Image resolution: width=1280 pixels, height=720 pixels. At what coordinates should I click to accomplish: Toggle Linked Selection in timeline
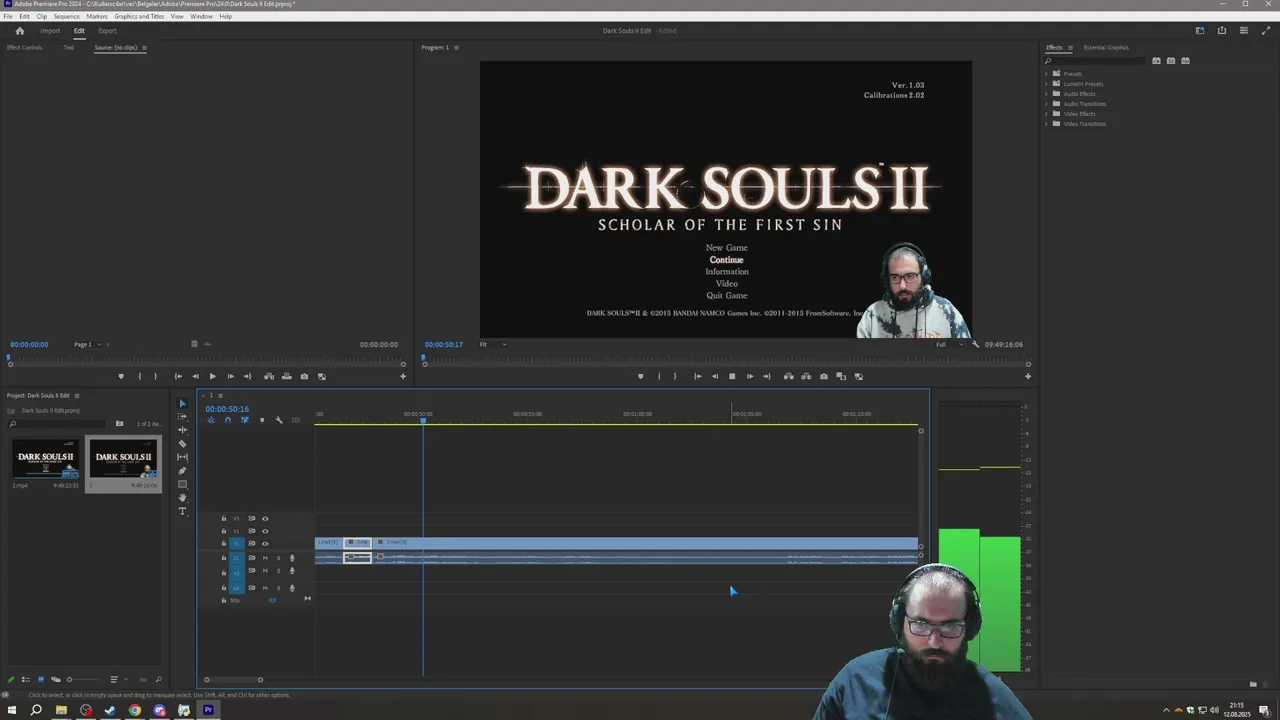[x=245, y=420]
